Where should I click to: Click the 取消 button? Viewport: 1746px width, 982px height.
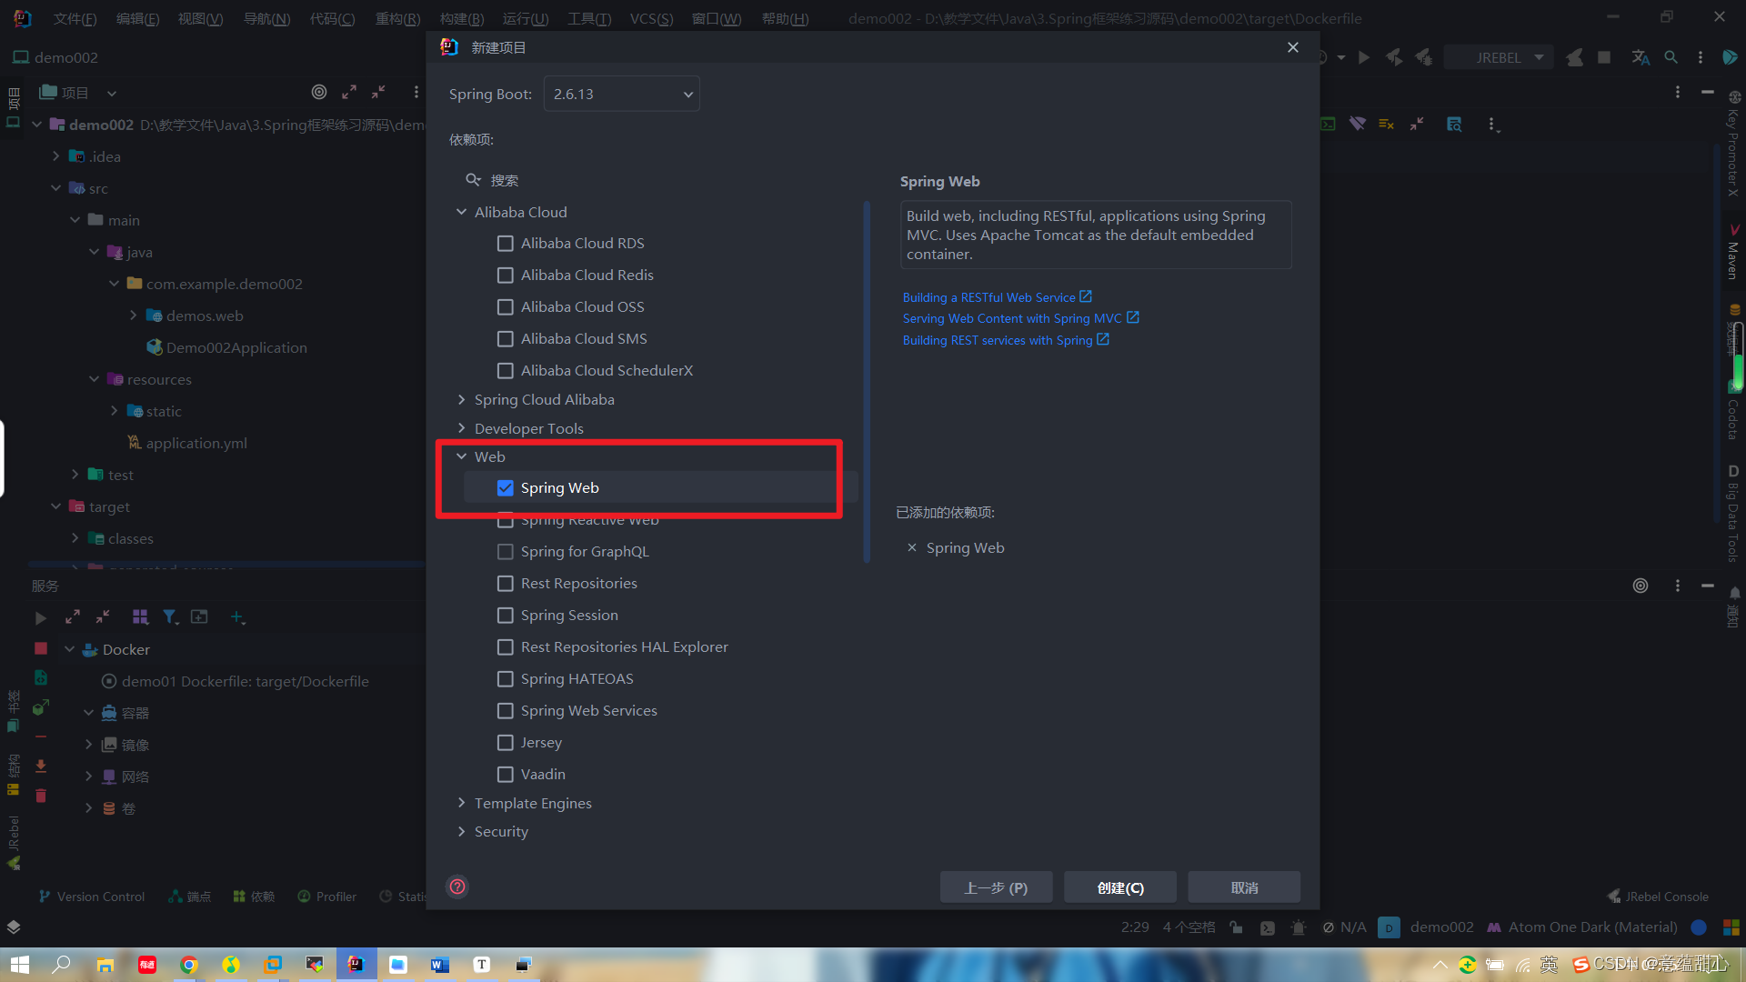point(1244,887)
